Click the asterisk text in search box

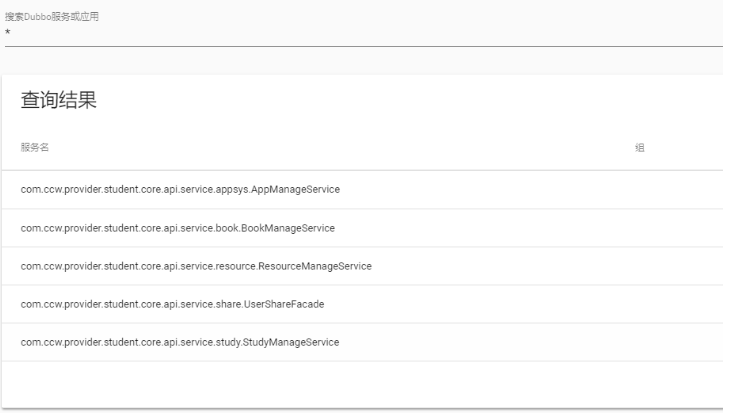coord(8,33)
